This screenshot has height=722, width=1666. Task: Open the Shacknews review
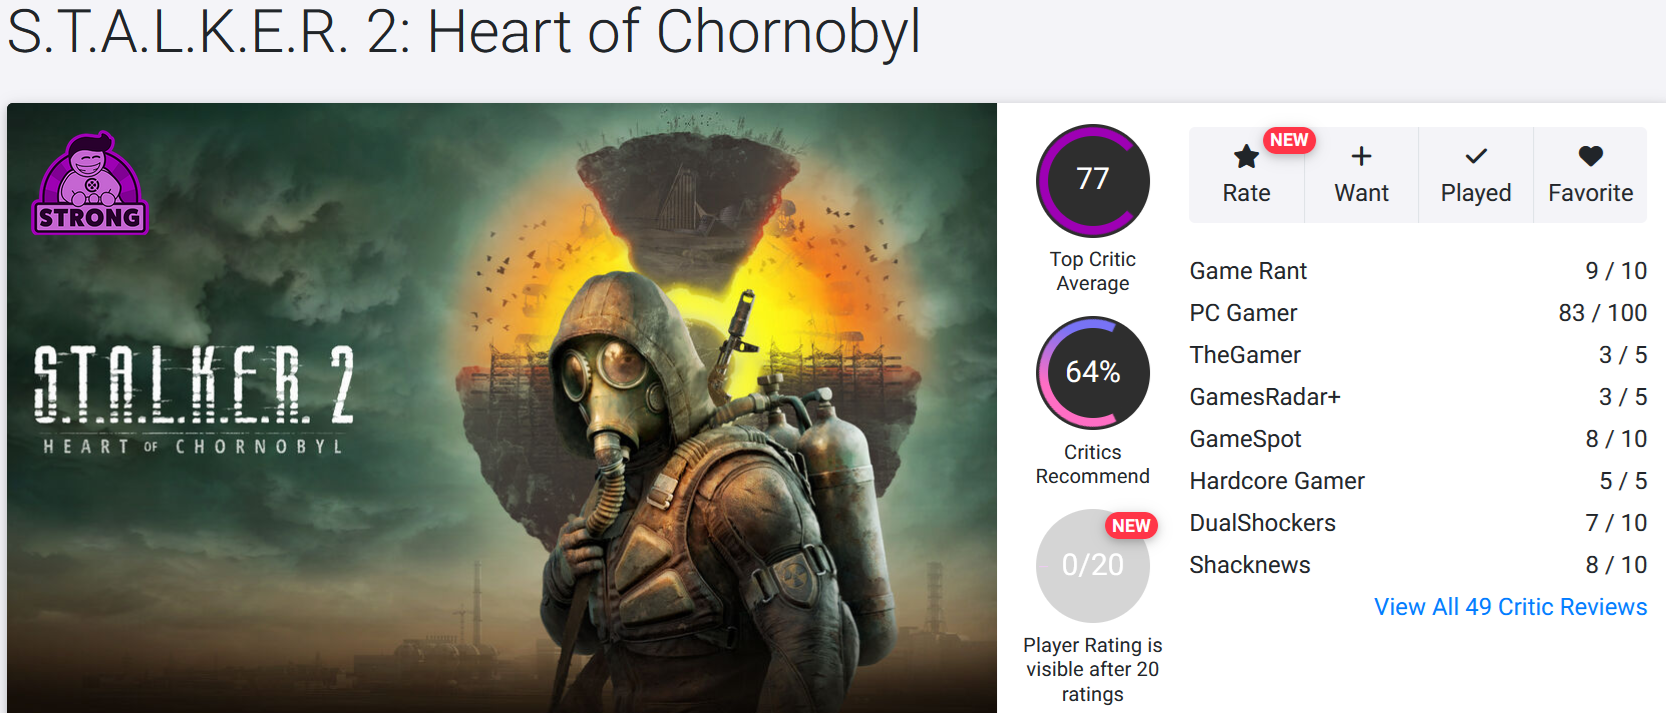(1418, 565)
